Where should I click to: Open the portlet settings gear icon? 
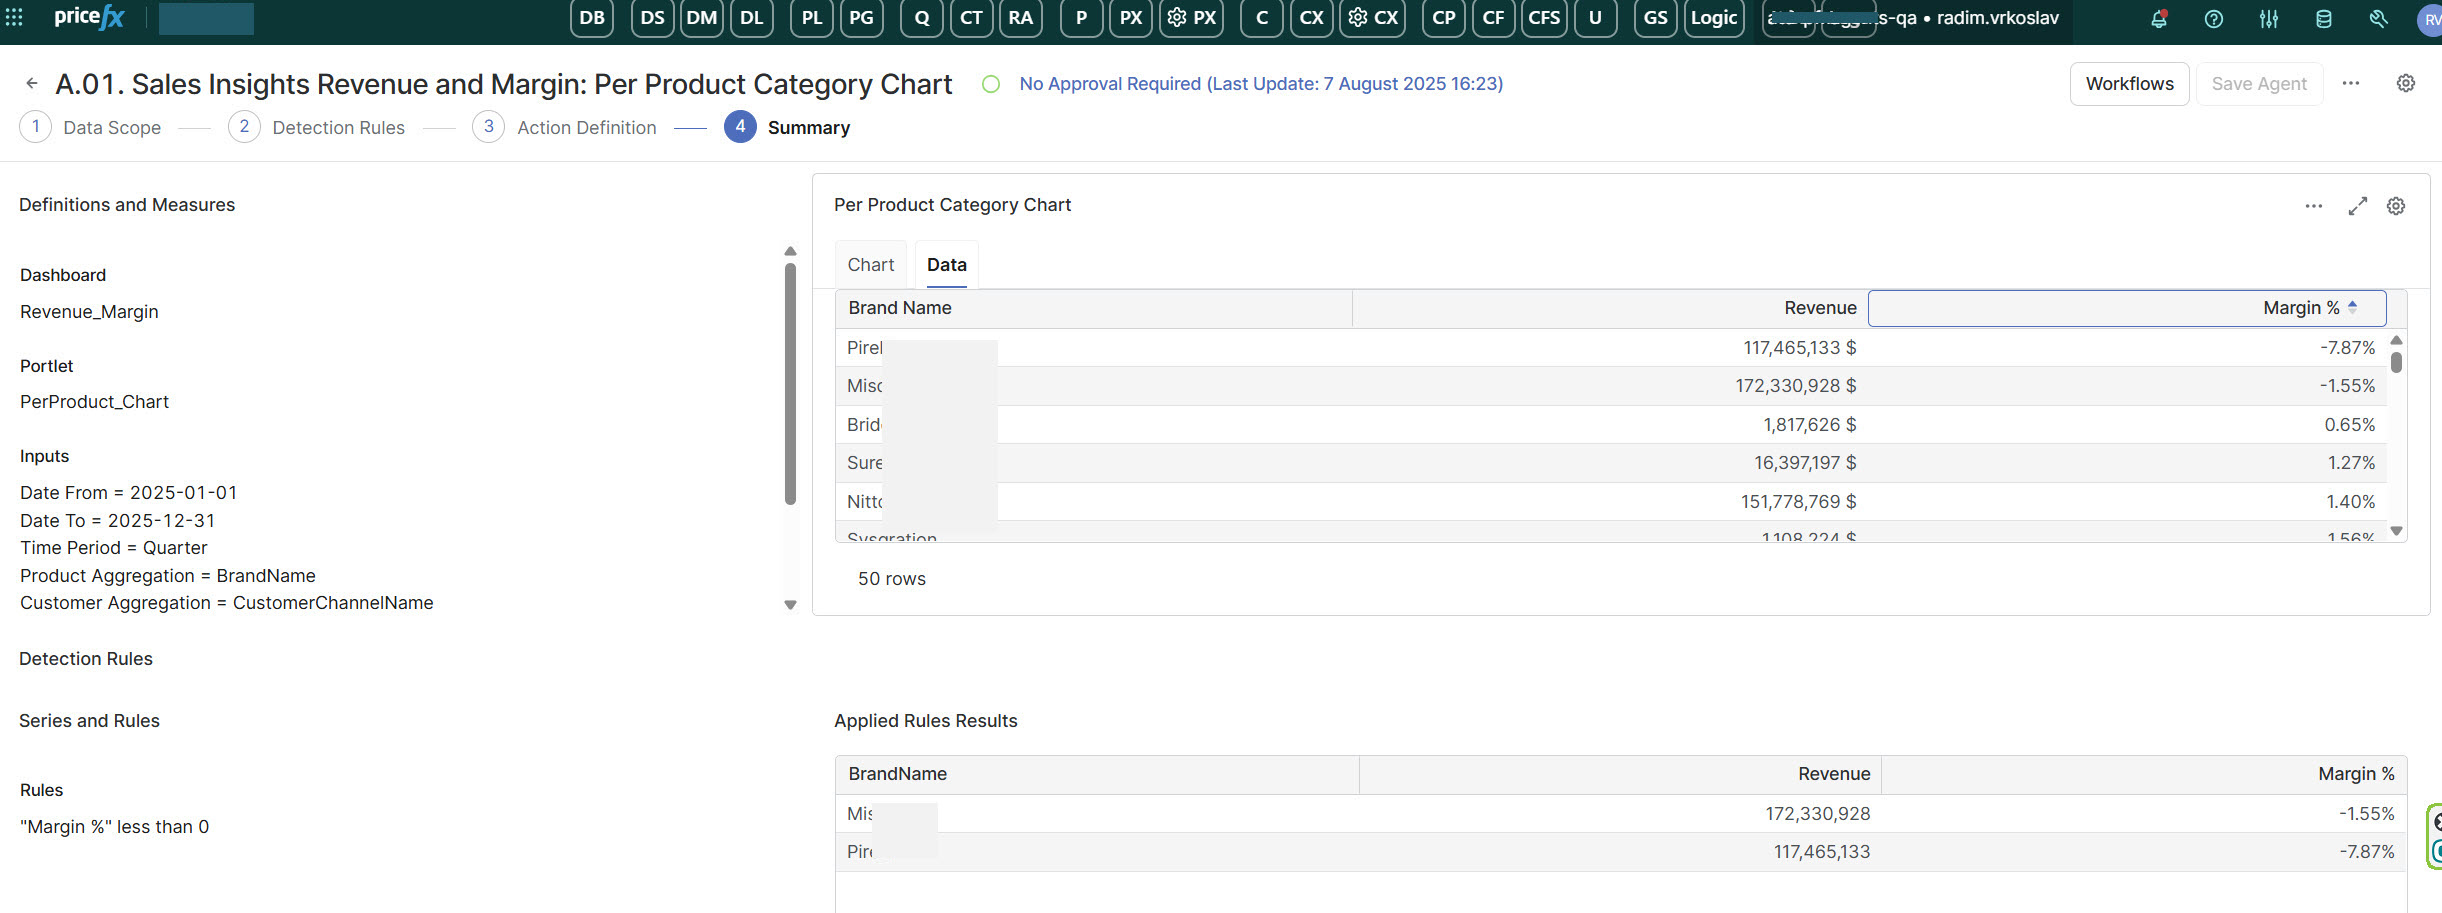(2396, 206)
